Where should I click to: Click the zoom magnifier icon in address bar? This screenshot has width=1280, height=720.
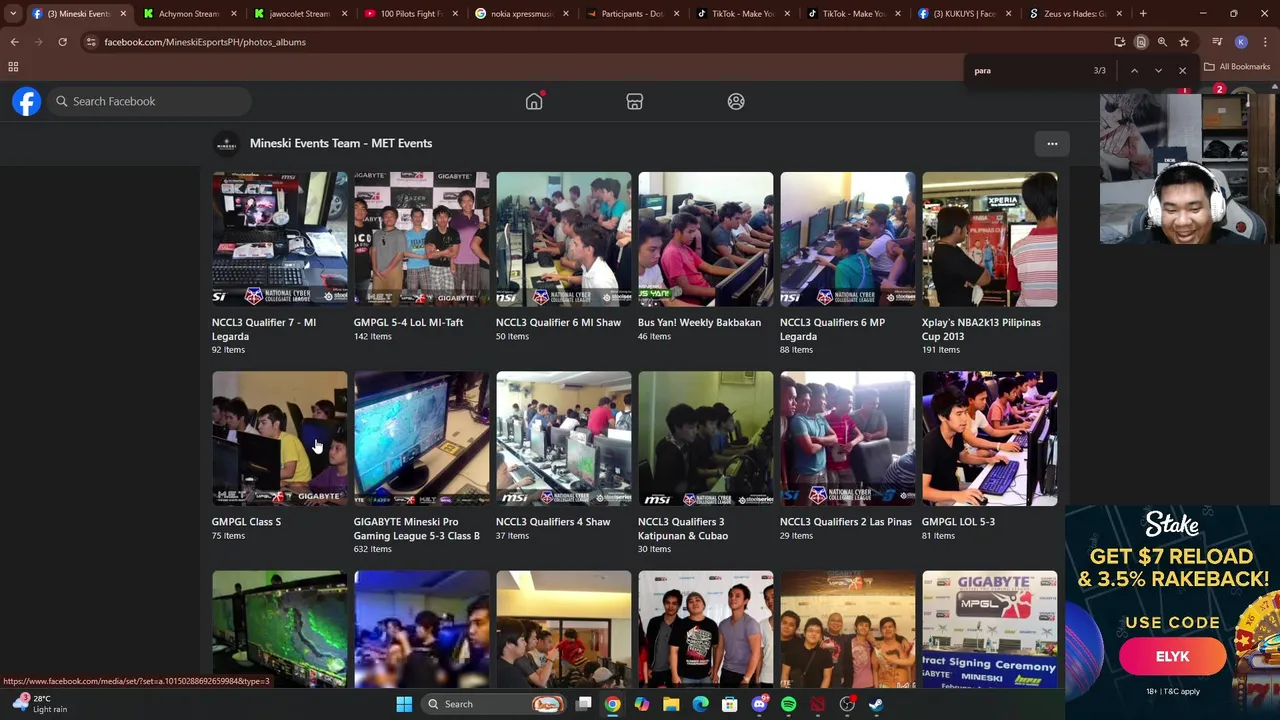[x=1162, y=42]
